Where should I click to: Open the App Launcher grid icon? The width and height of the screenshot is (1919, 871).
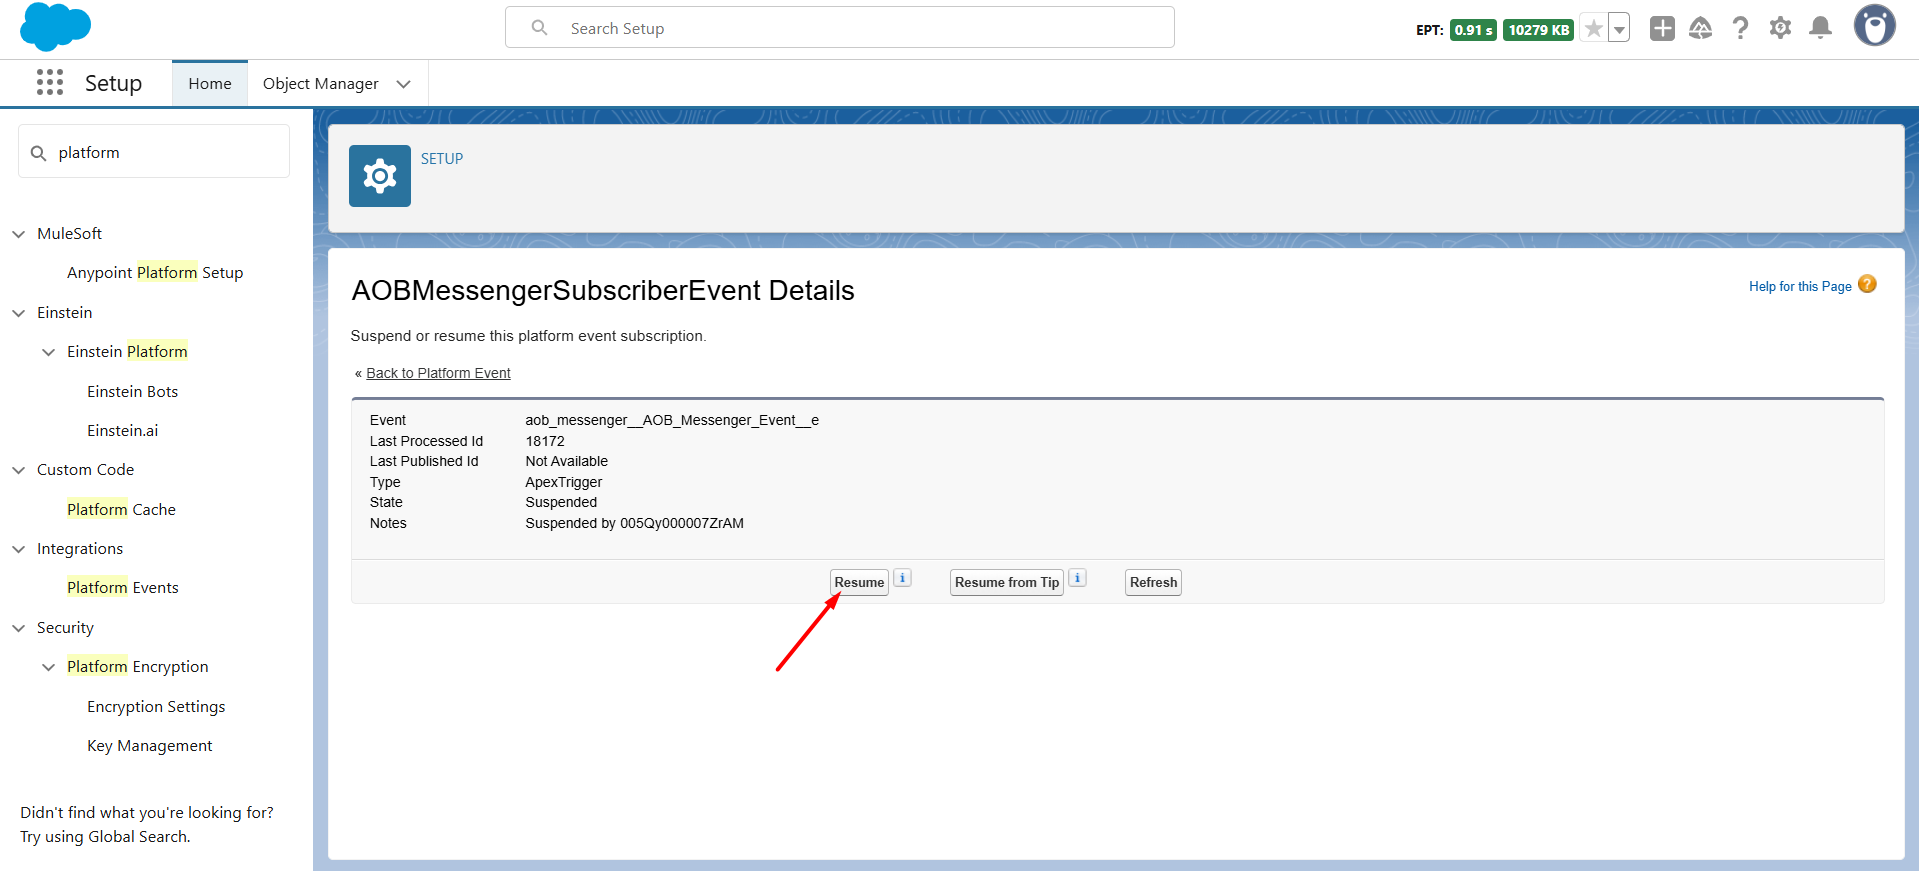50,83
